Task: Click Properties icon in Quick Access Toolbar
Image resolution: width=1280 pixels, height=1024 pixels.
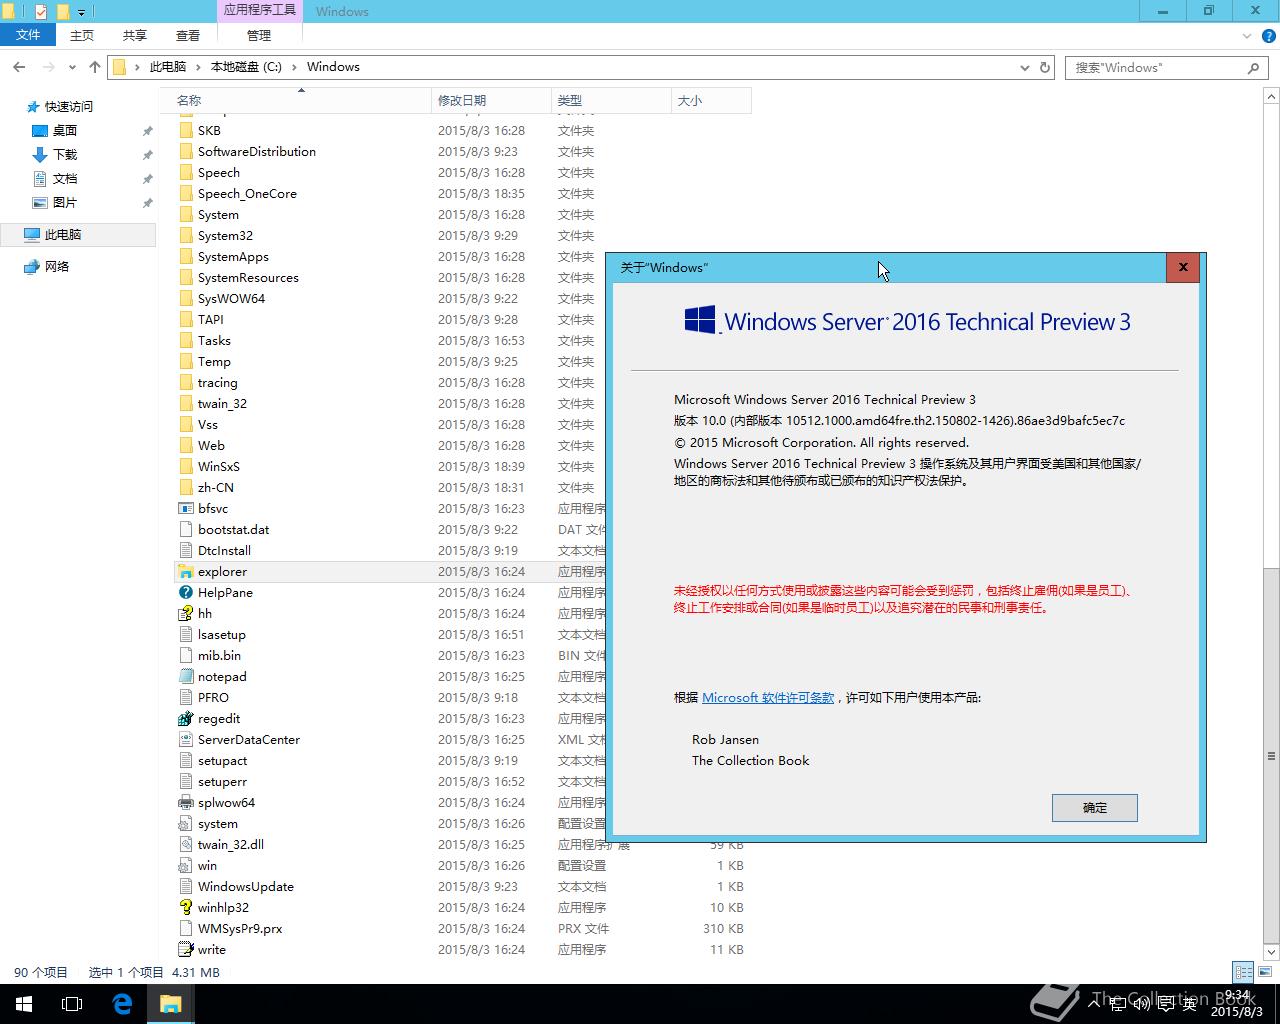Action: point(41,12)
